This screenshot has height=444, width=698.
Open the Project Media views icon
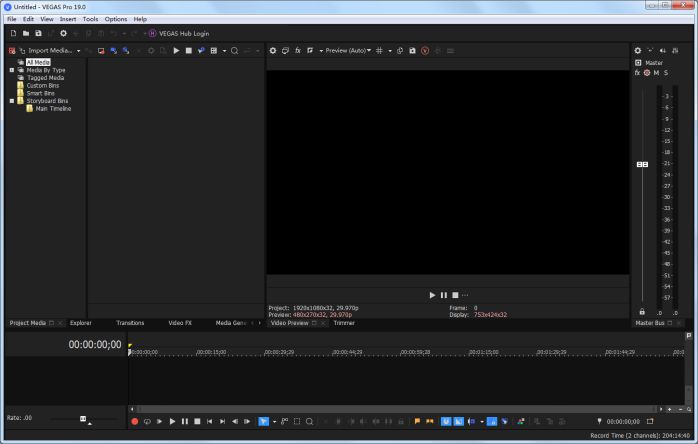point(214,51)
